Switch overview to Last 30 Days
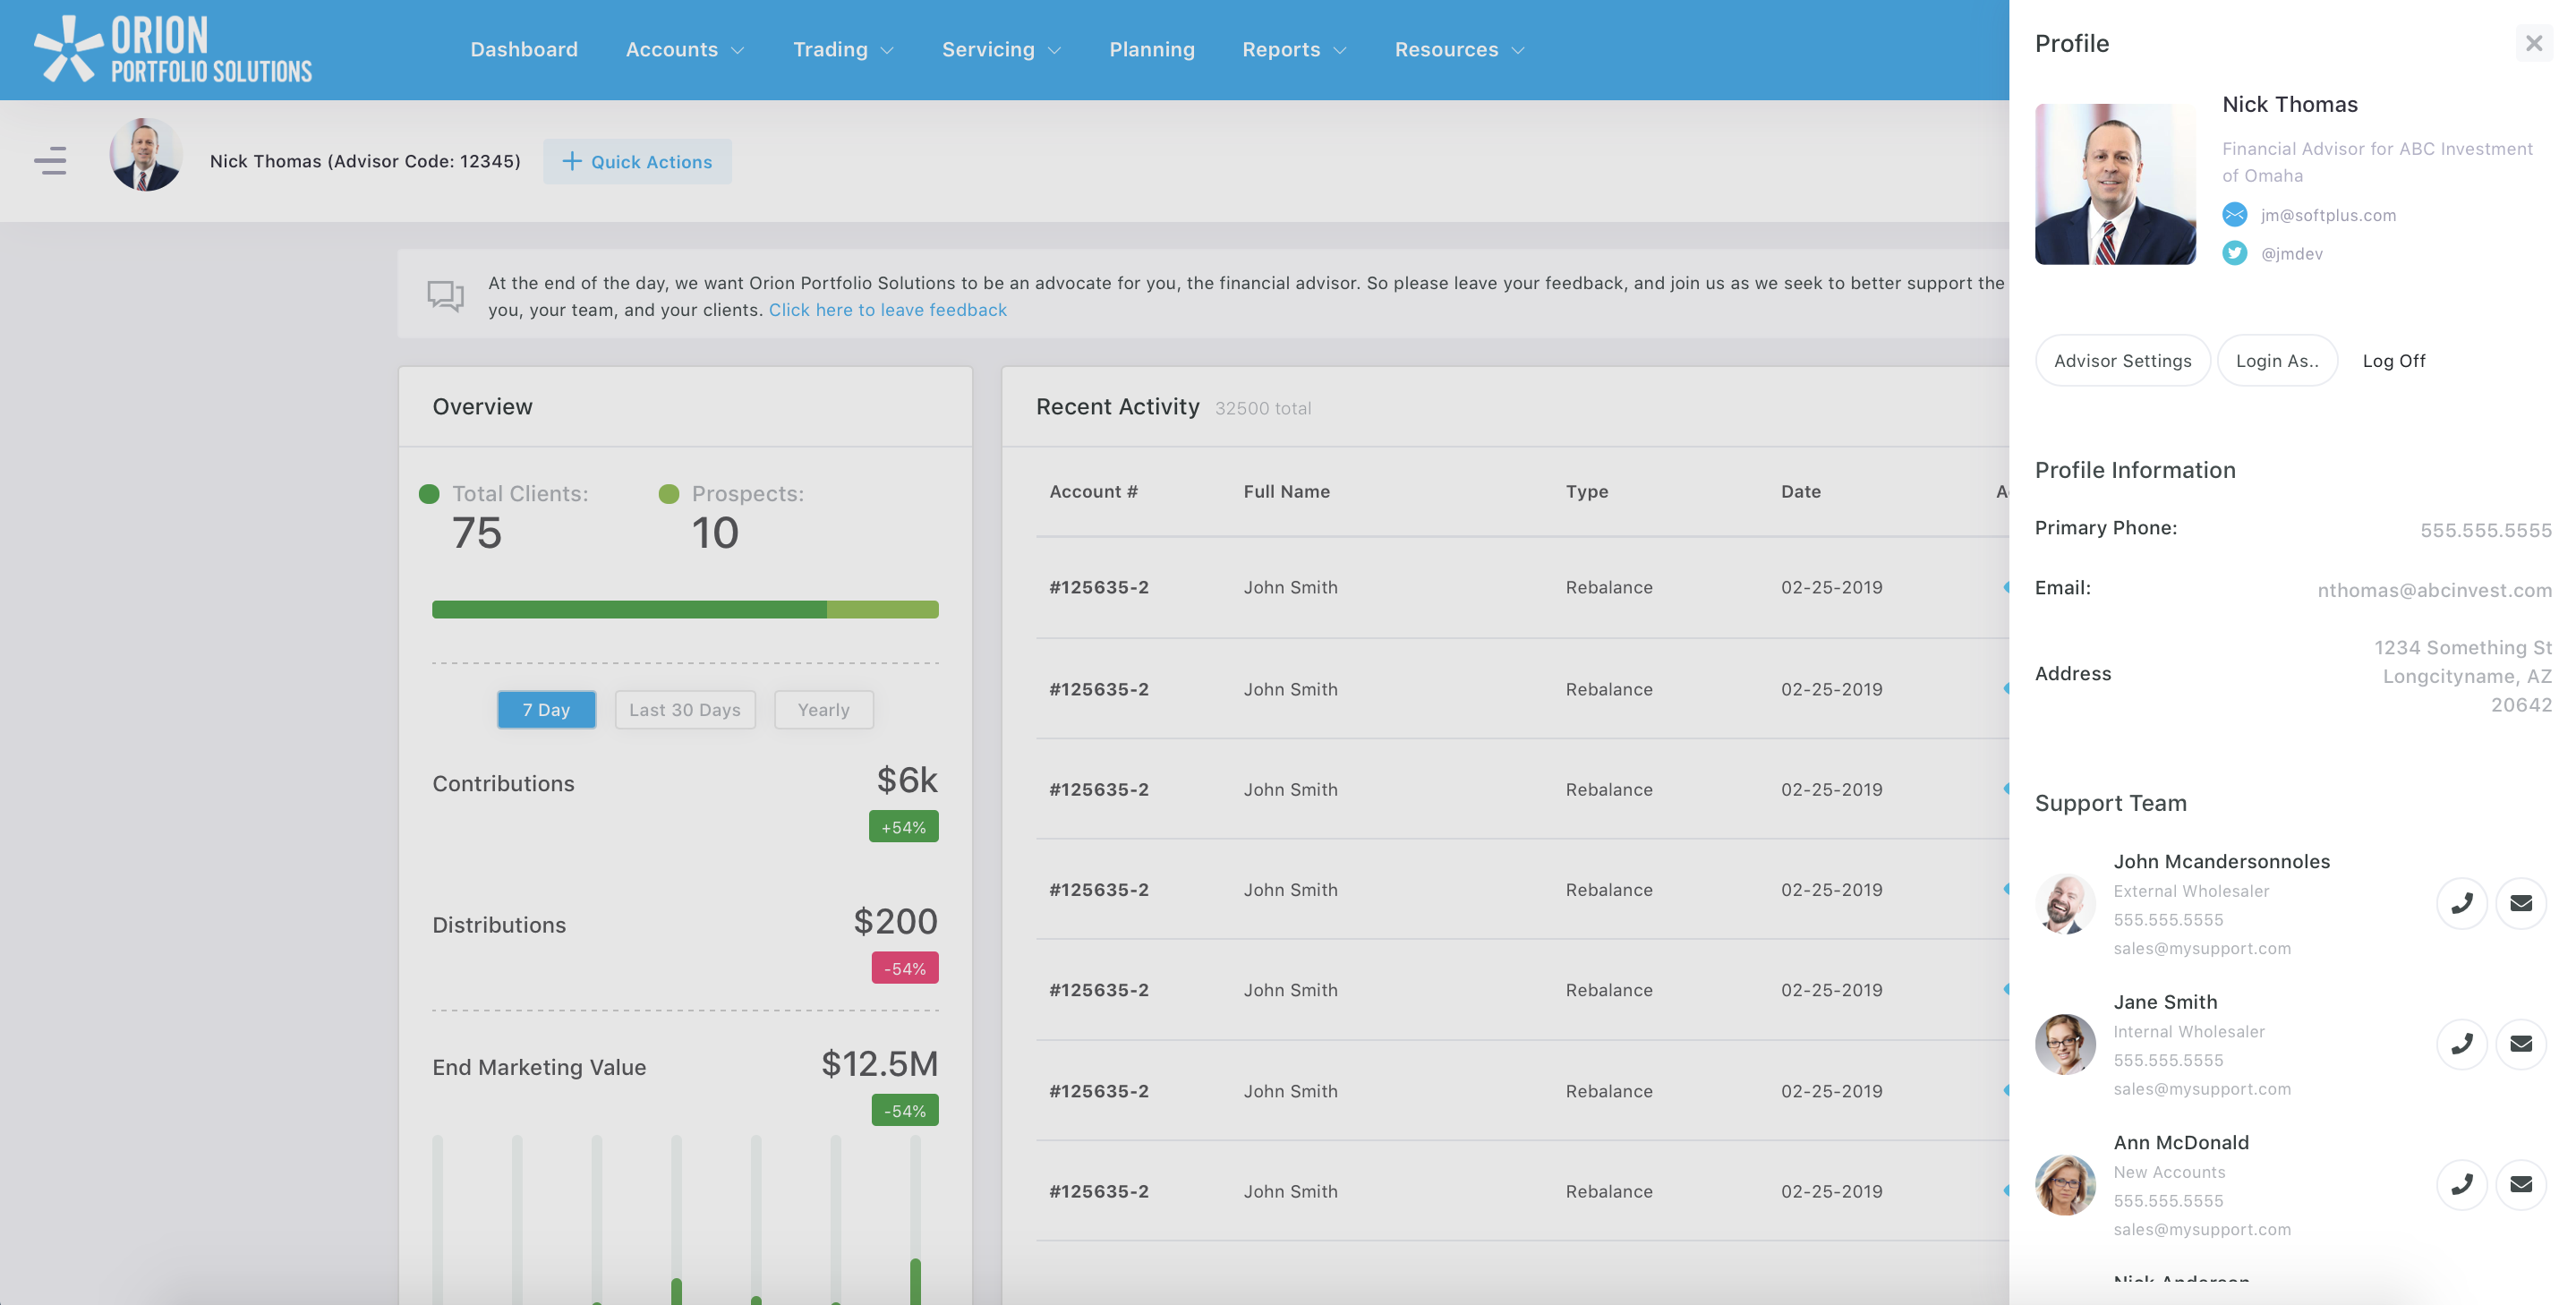The image size is (2576, 1305). [684, 709]
